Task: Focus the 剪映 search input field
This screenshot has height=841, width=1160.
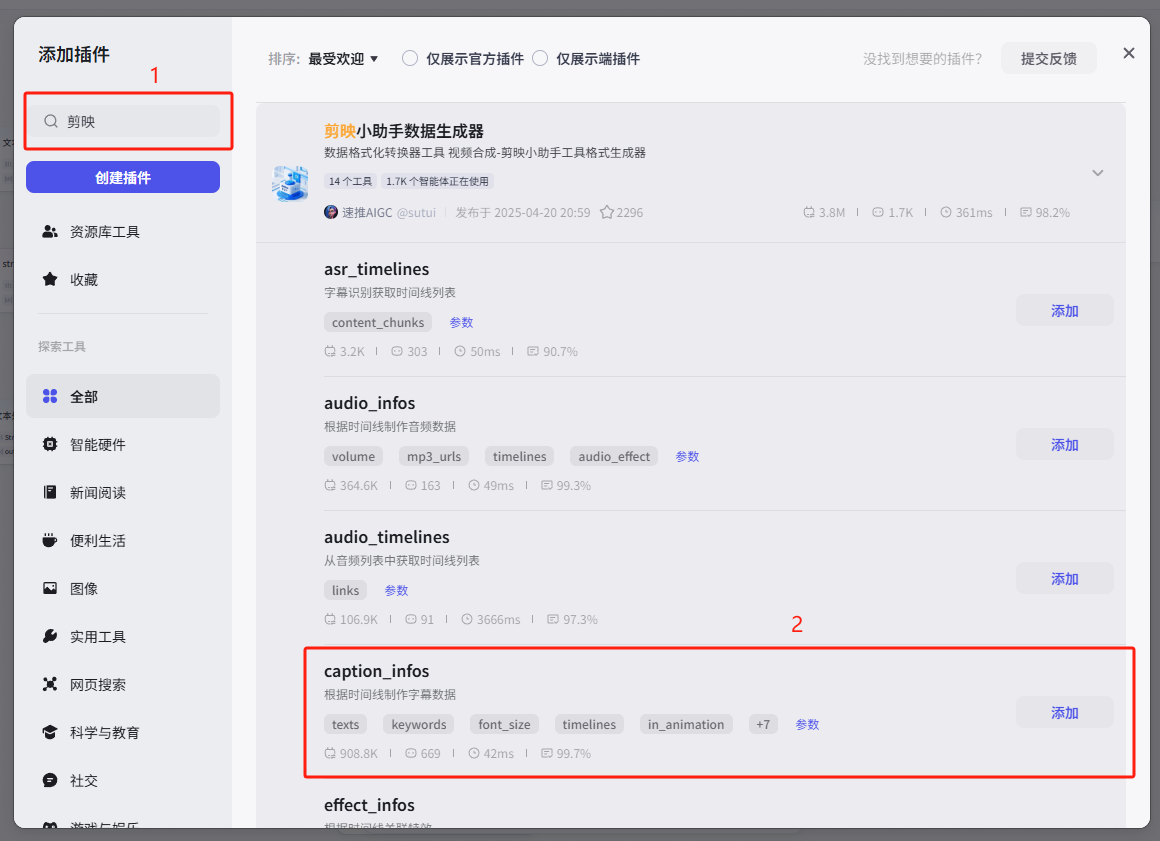Action: [123, 121]
